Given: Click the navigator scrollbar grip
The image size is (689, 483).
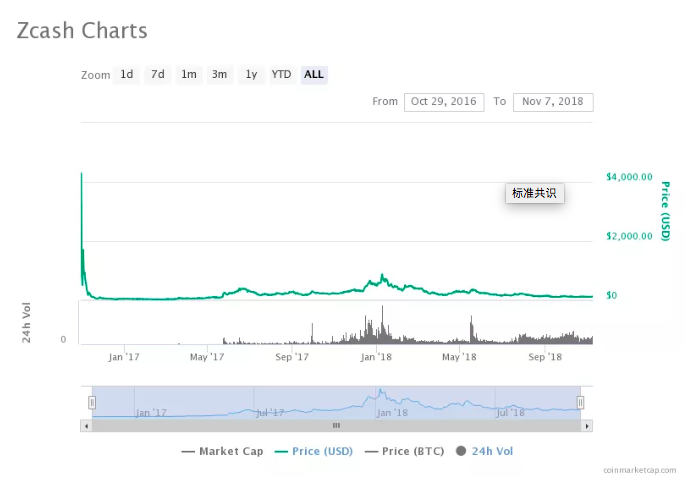Looking at the screenshot, I should pyautogui.click(x=337, y=425).
